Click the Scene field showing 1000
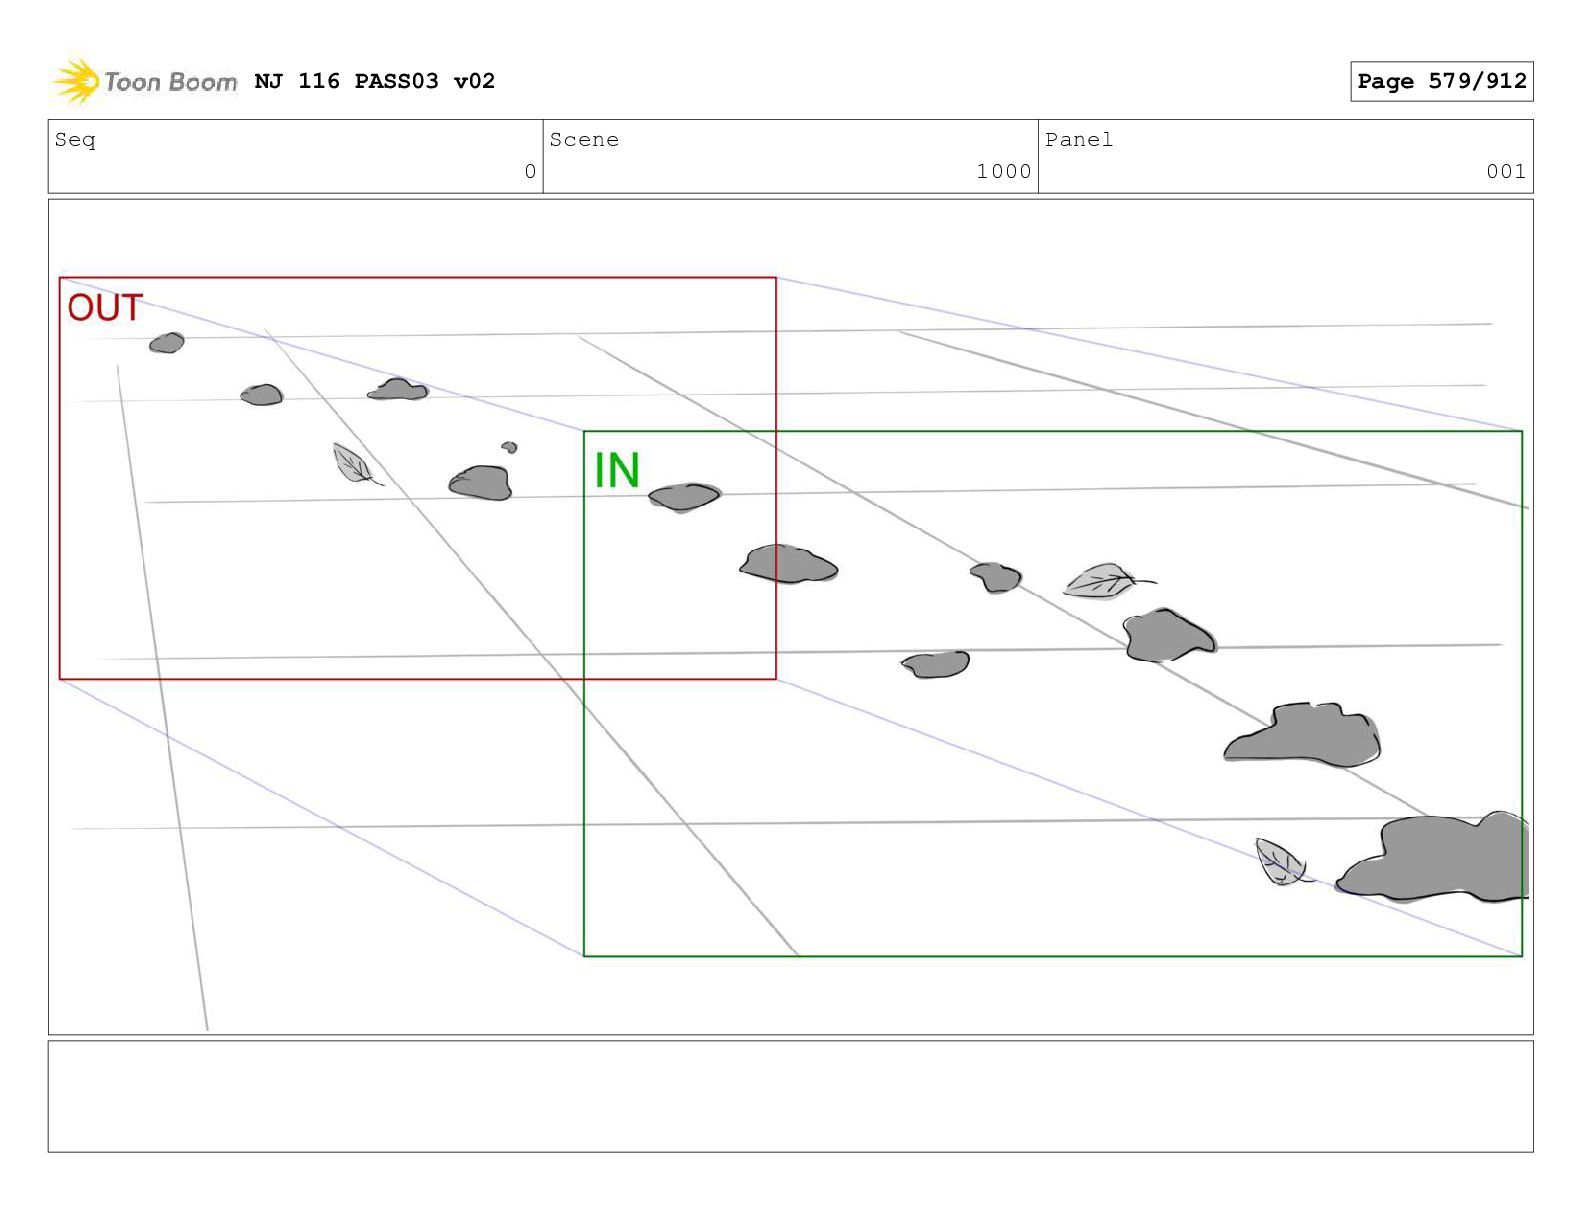 click(790, 156)
